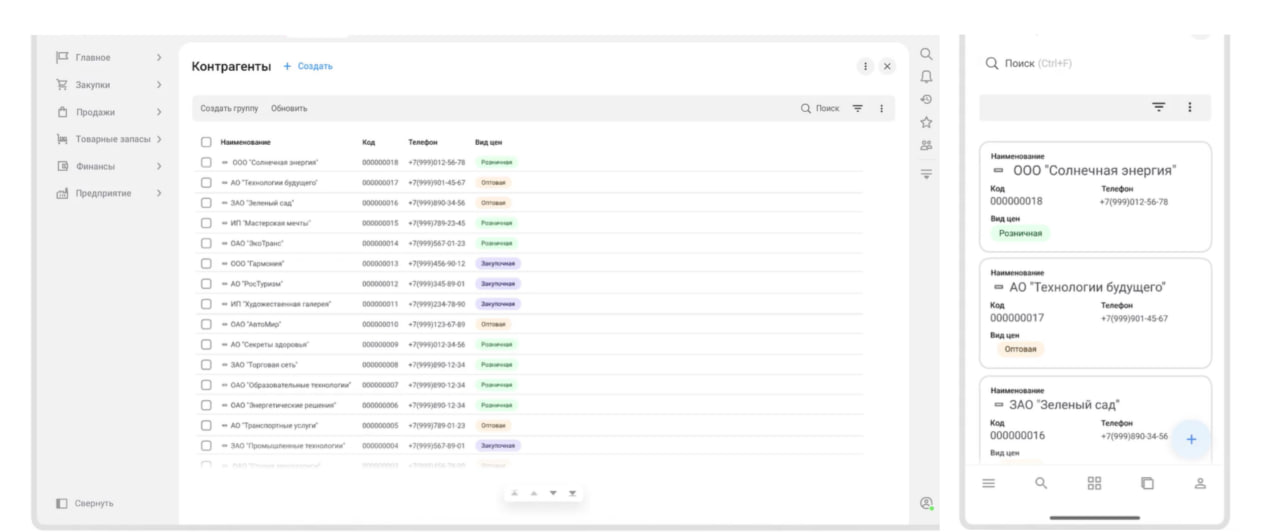Collapse sidebar with Свернуть label
This screenshot has height=532, width=1280.
point(94,503)
